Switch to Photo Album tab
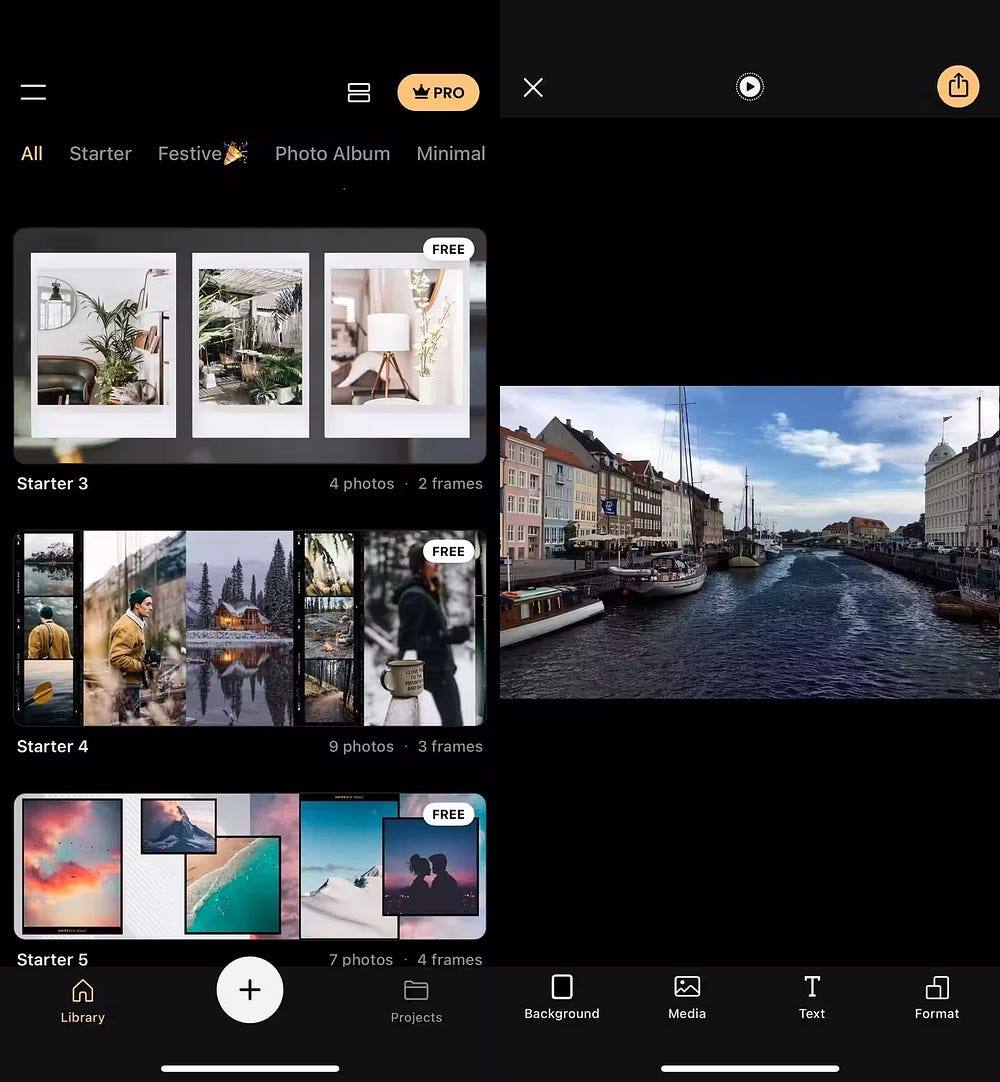The image size is (1000, 1082). click(x=332, y=153)
